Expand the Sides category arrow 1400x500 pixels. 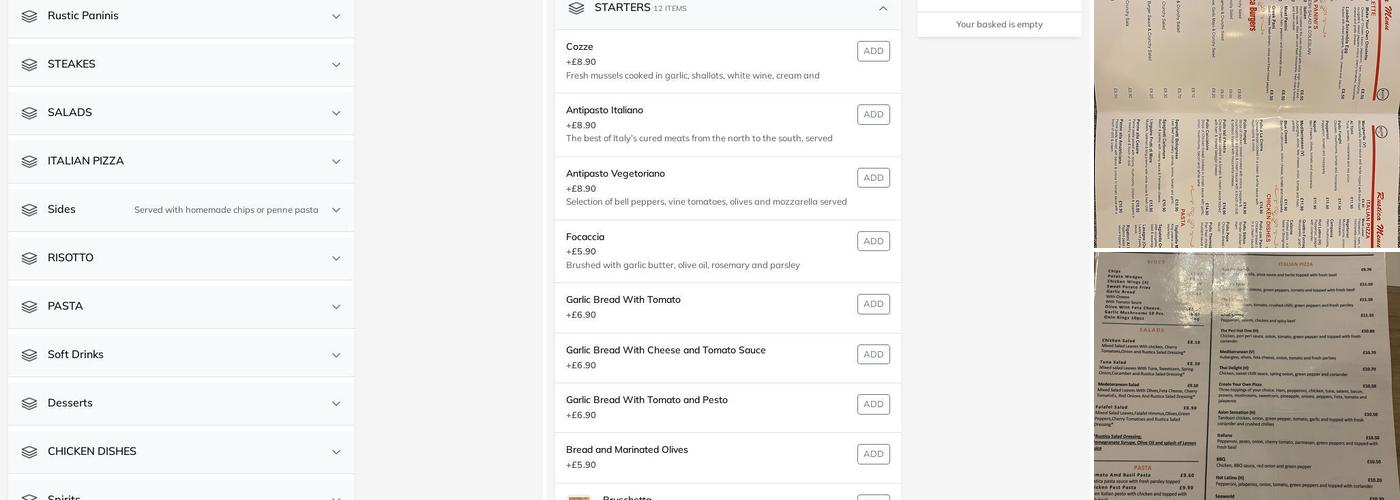[x=336, y=210]
